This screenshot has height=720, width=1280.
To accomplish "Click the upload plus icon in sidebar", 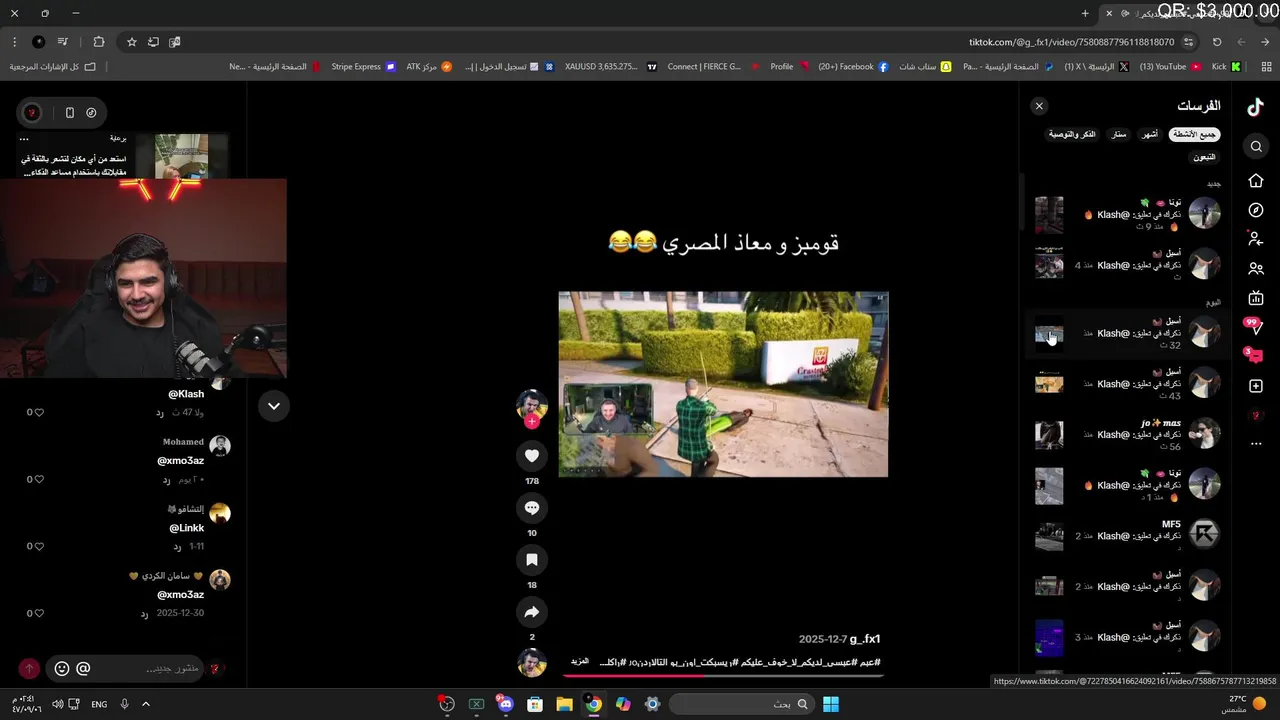I will pyautogui.click(x=1256, y=386).
